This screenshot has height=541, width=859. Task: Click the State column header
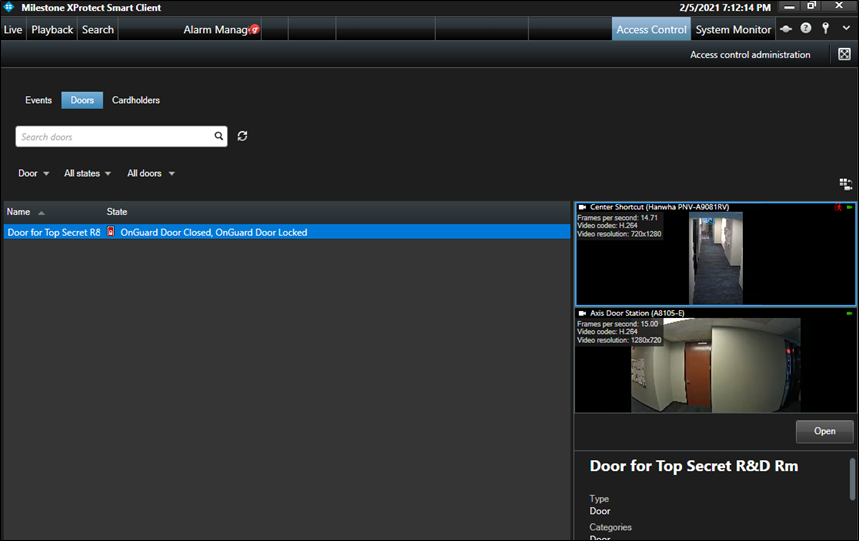click(x=117, y=212)
